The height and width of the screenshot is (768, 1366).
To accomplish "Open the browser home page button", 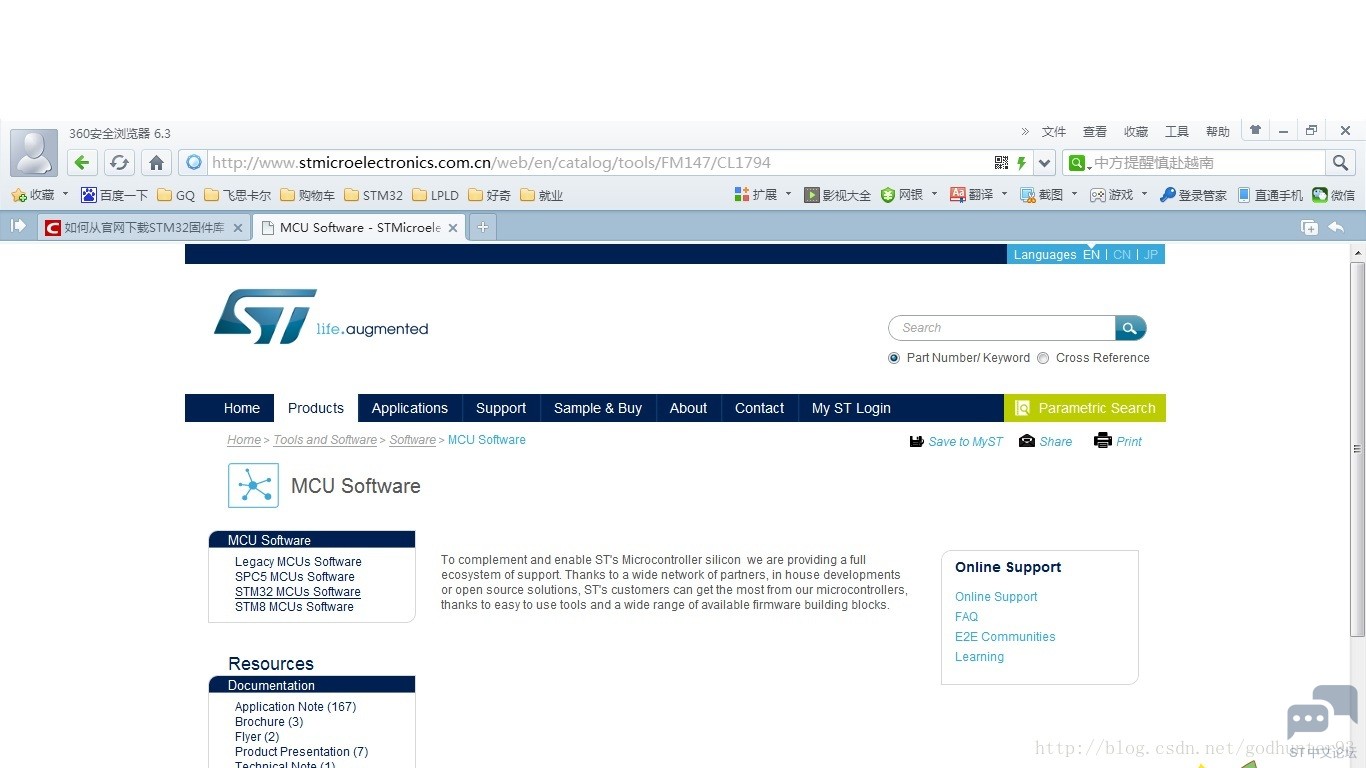I will click(x=156, y=163).
